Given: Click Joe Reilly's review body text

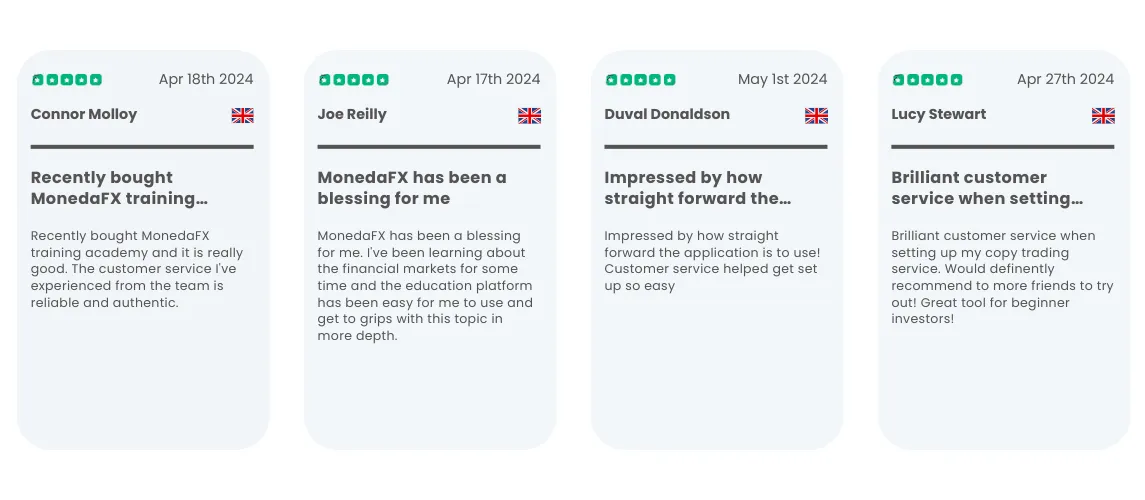Looking at the screenshot, I should point(426,285).
